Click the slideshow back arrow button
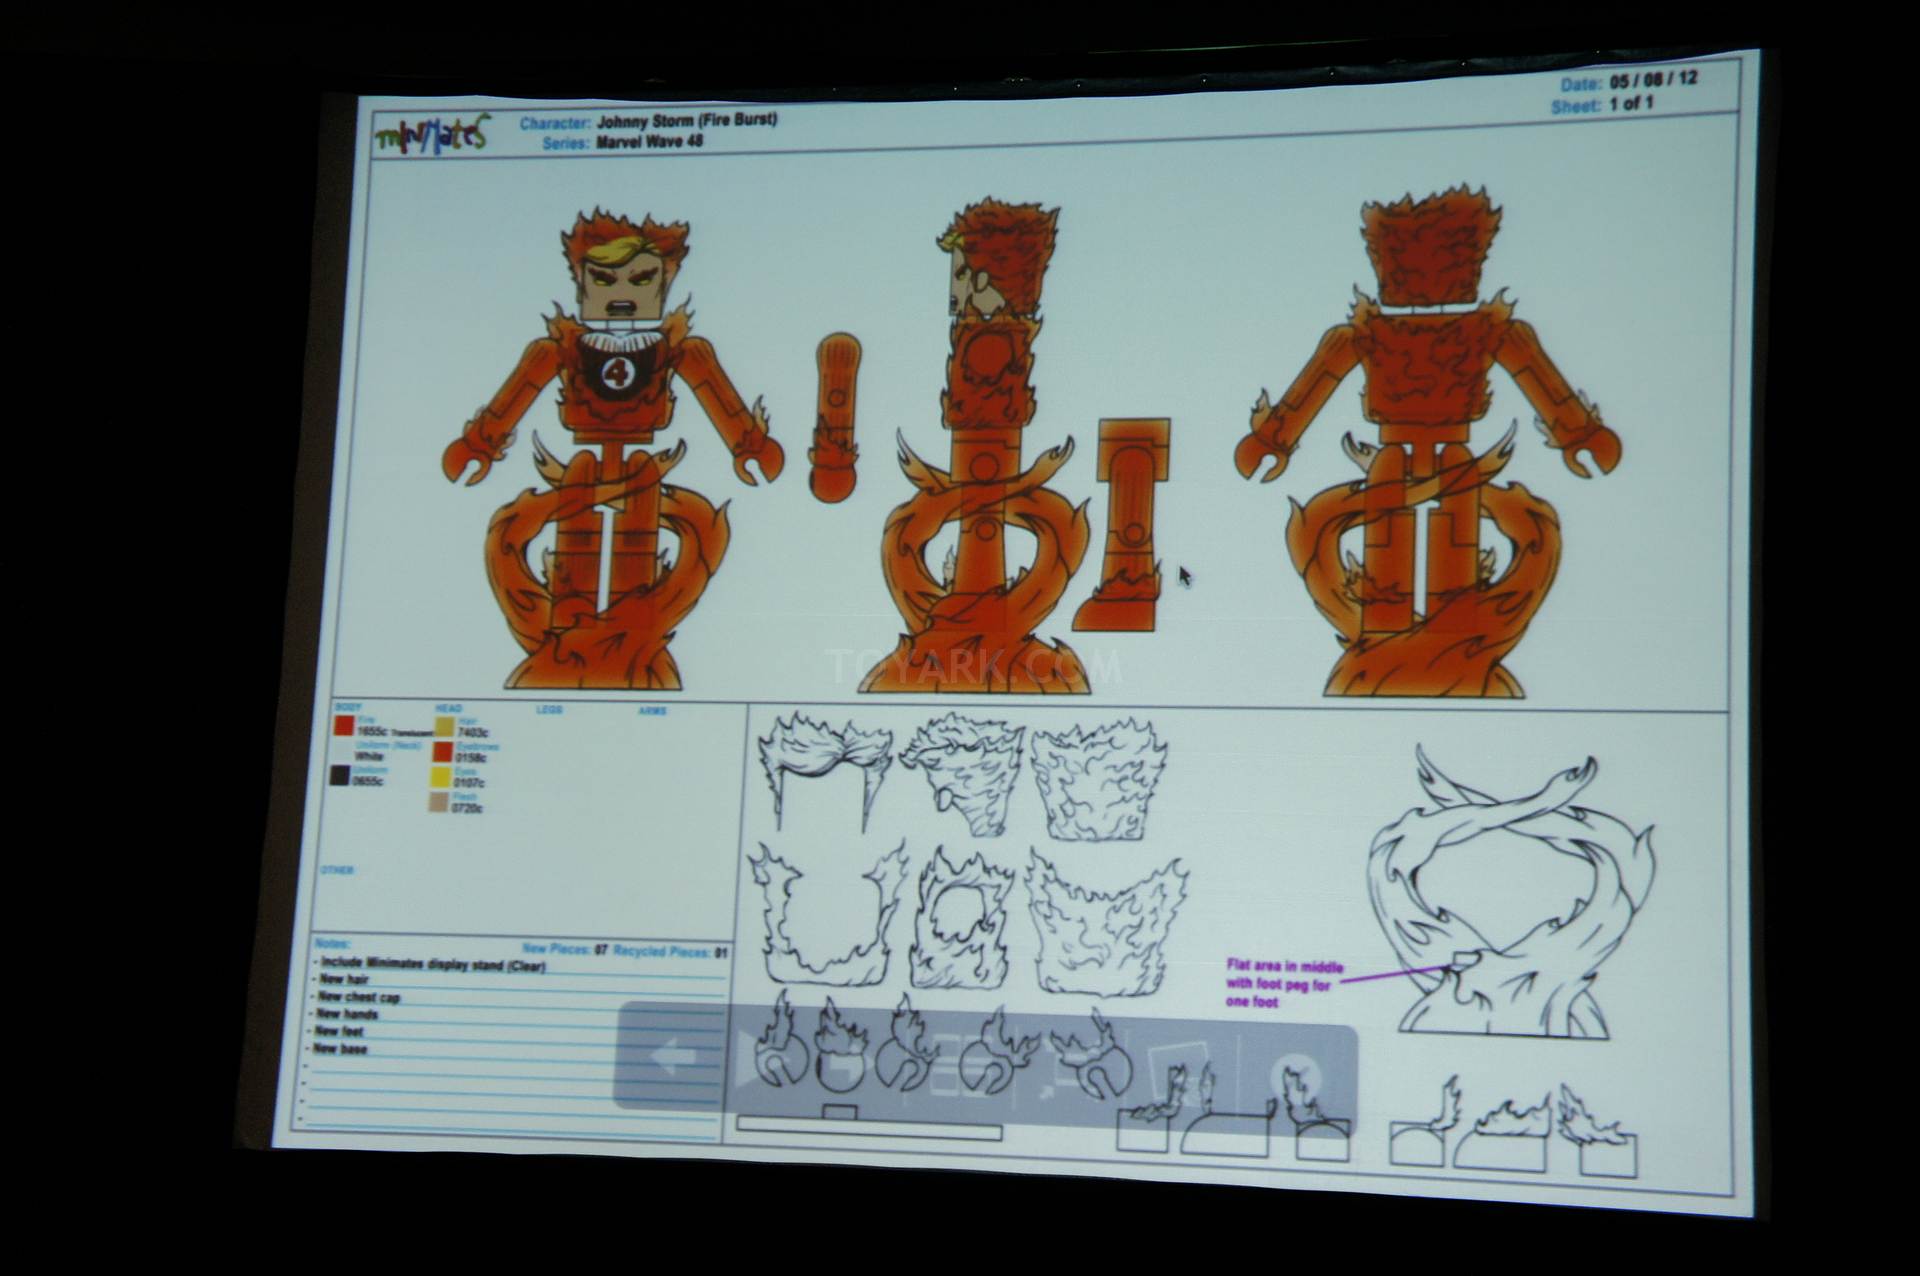1920x1276 pixels. pos(672,1056)
